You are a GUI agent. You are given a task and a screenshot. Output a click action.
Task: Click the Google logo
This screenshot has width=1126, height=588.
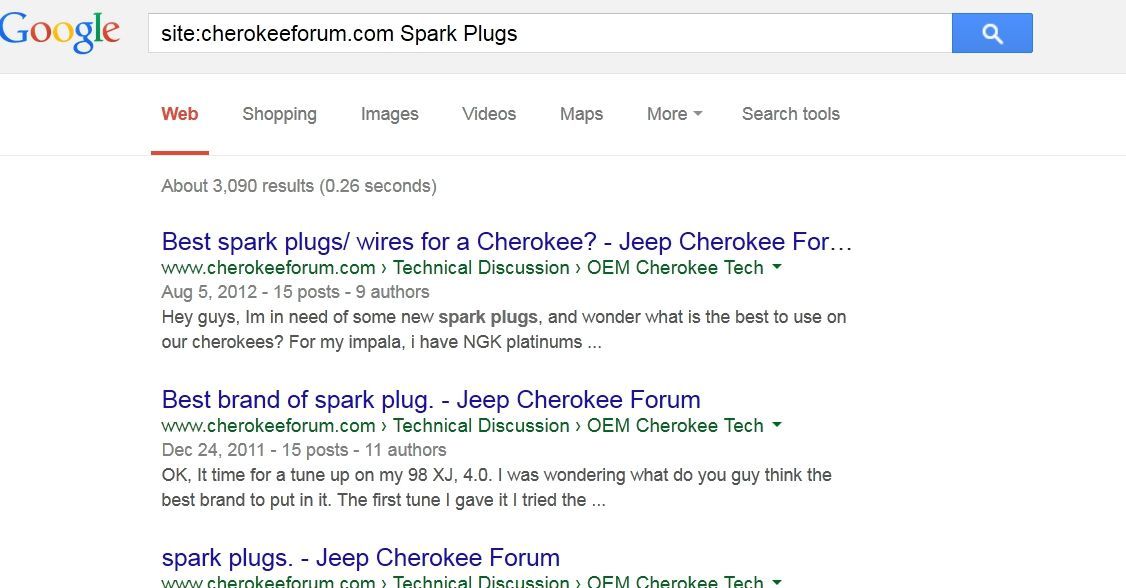tap(60, 32)
